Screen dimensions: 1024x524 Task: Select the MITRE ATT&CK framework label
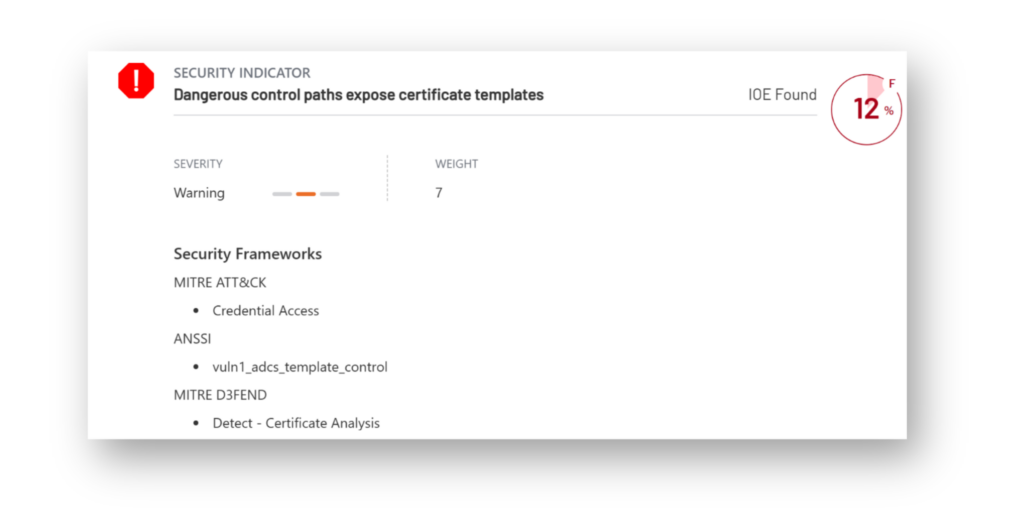click(220, 282)
